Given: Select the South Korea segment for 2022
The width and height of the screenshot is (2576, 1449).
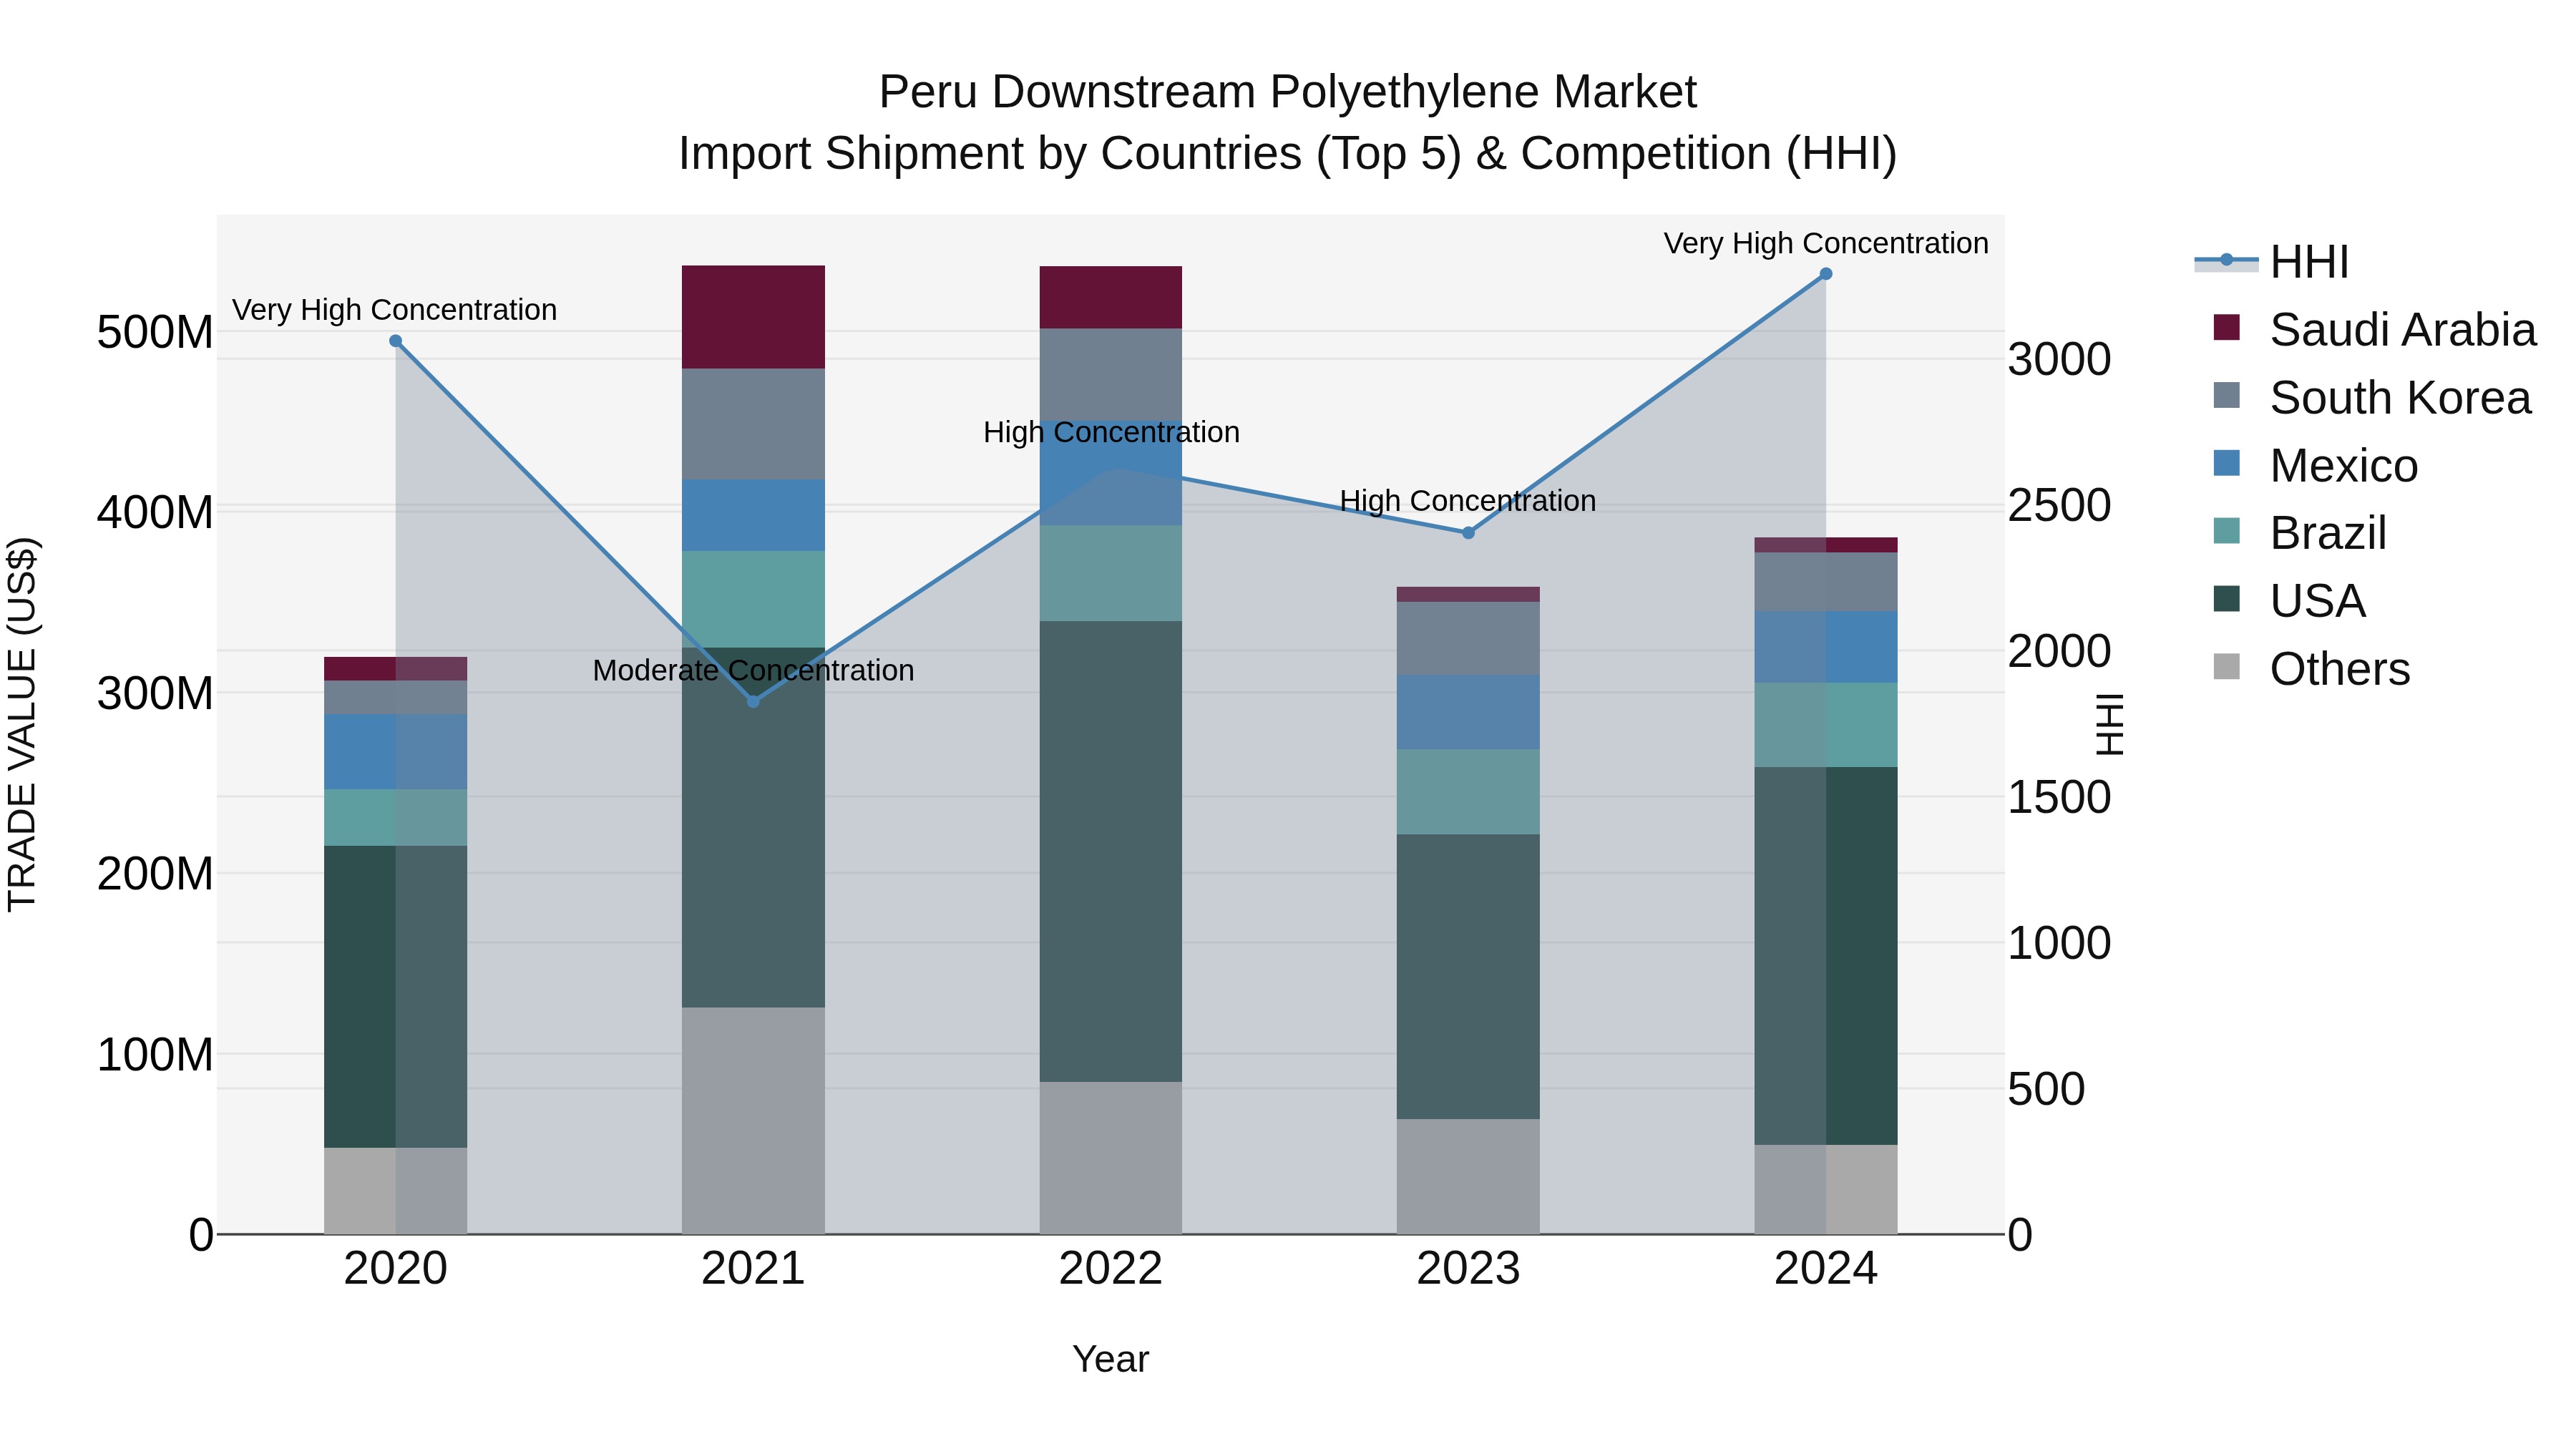Looking at the screenshot, I should click(x=1111, y=375).
